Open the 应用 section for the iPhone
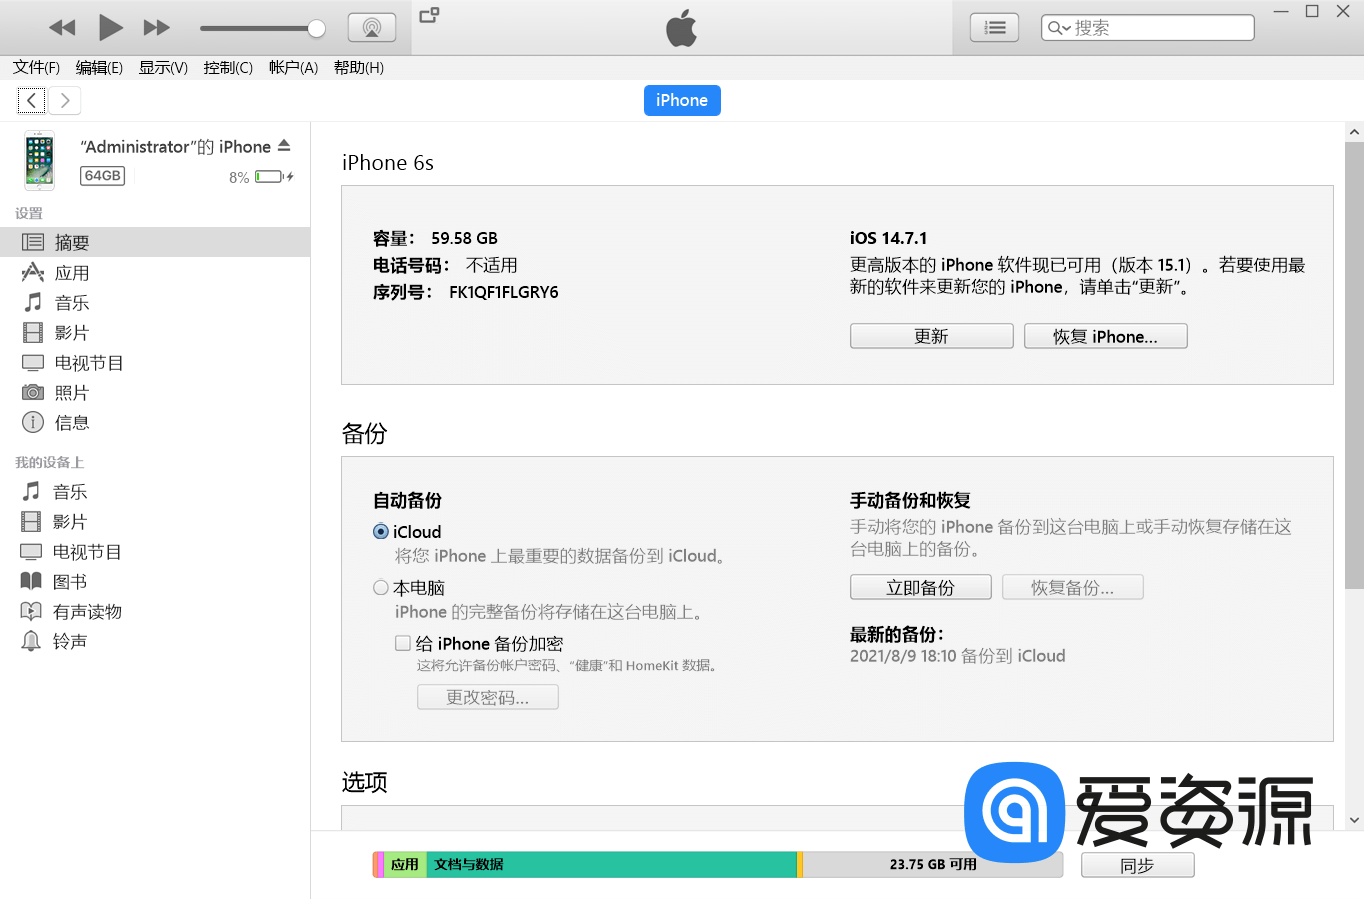 pyautogui.click(x=69, y=272)
